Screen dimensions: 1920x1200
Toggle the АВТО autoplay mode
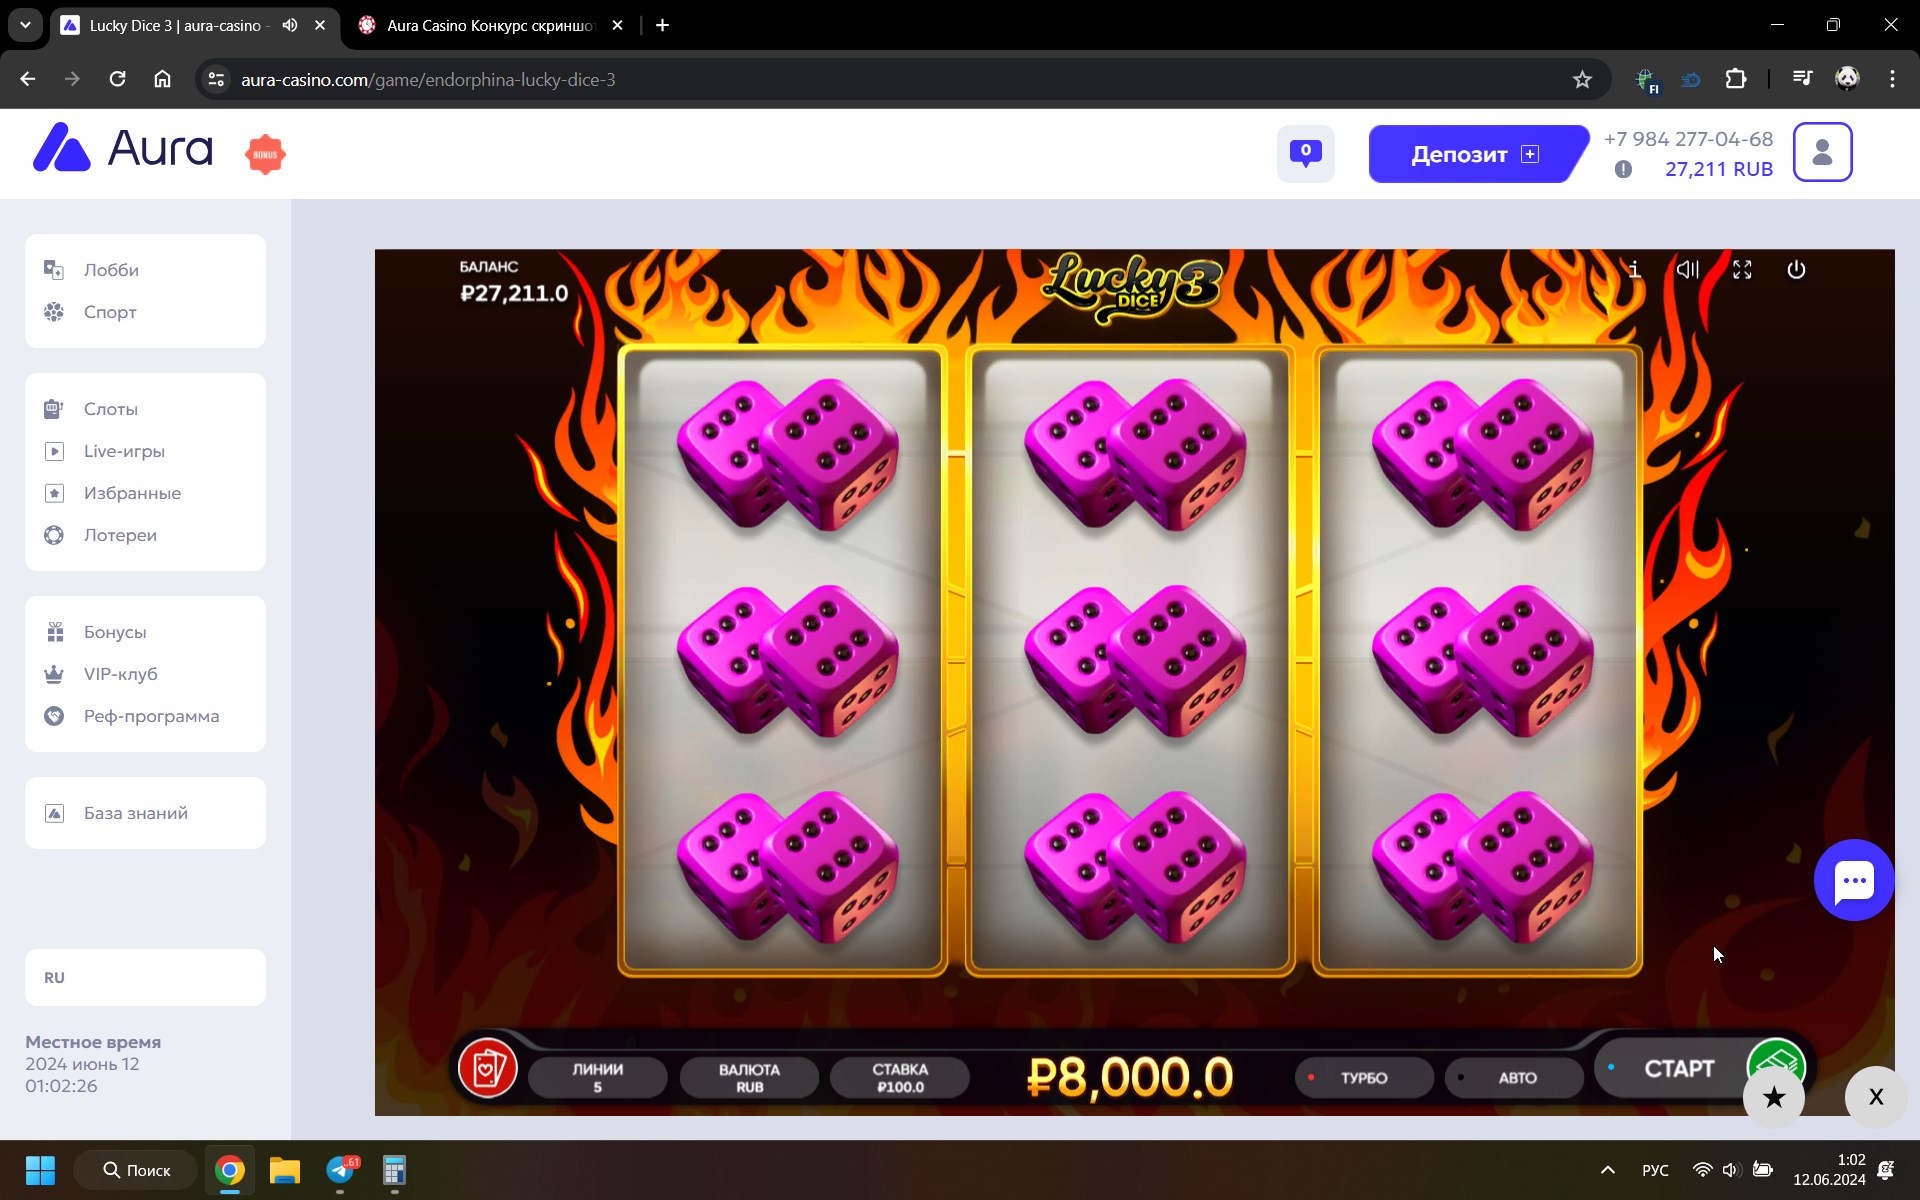pos(1515,1078)
